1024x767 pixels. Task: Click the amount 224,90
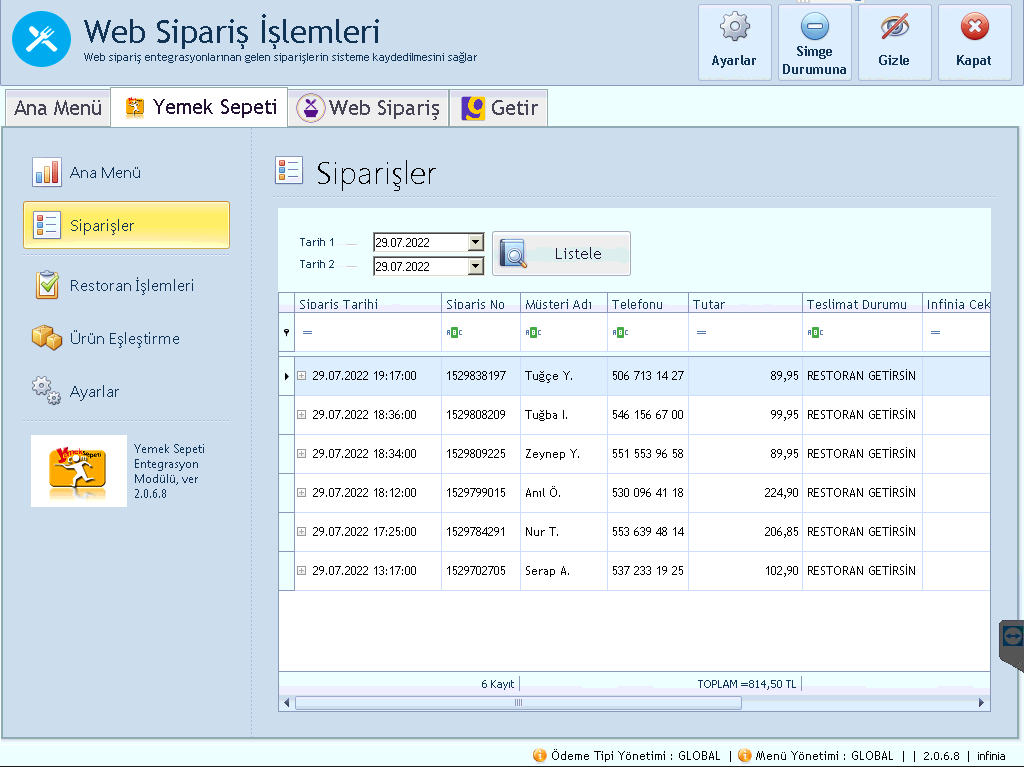(x=781, y=493)
